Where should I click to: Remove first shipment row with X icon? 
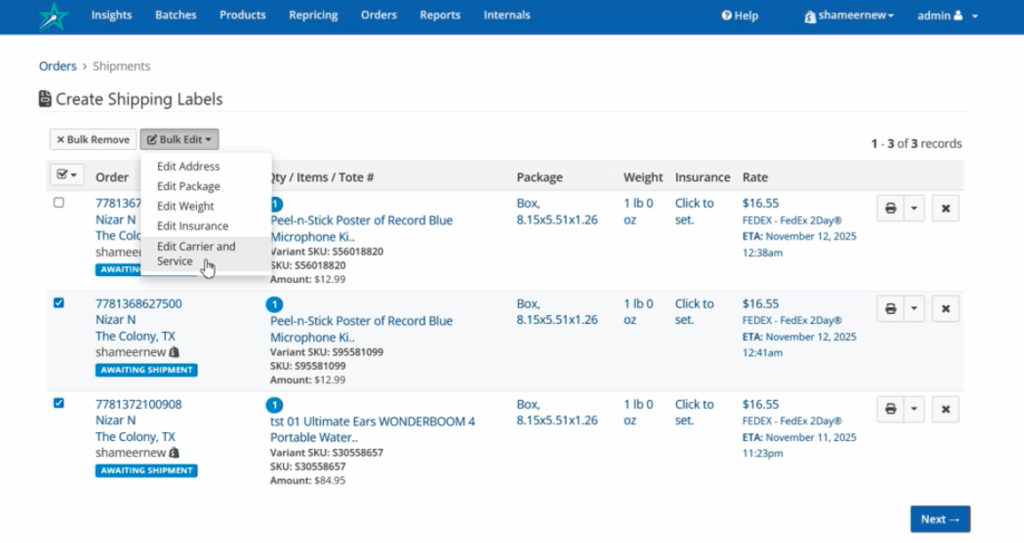945,207
